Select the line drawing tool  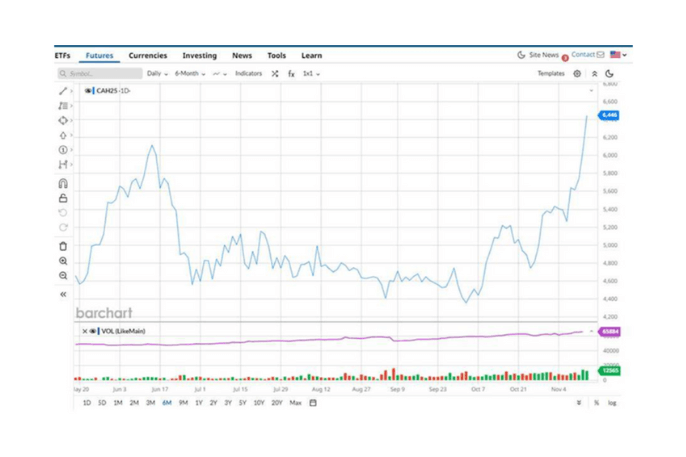pyautogui.click(x=63, y=91)
